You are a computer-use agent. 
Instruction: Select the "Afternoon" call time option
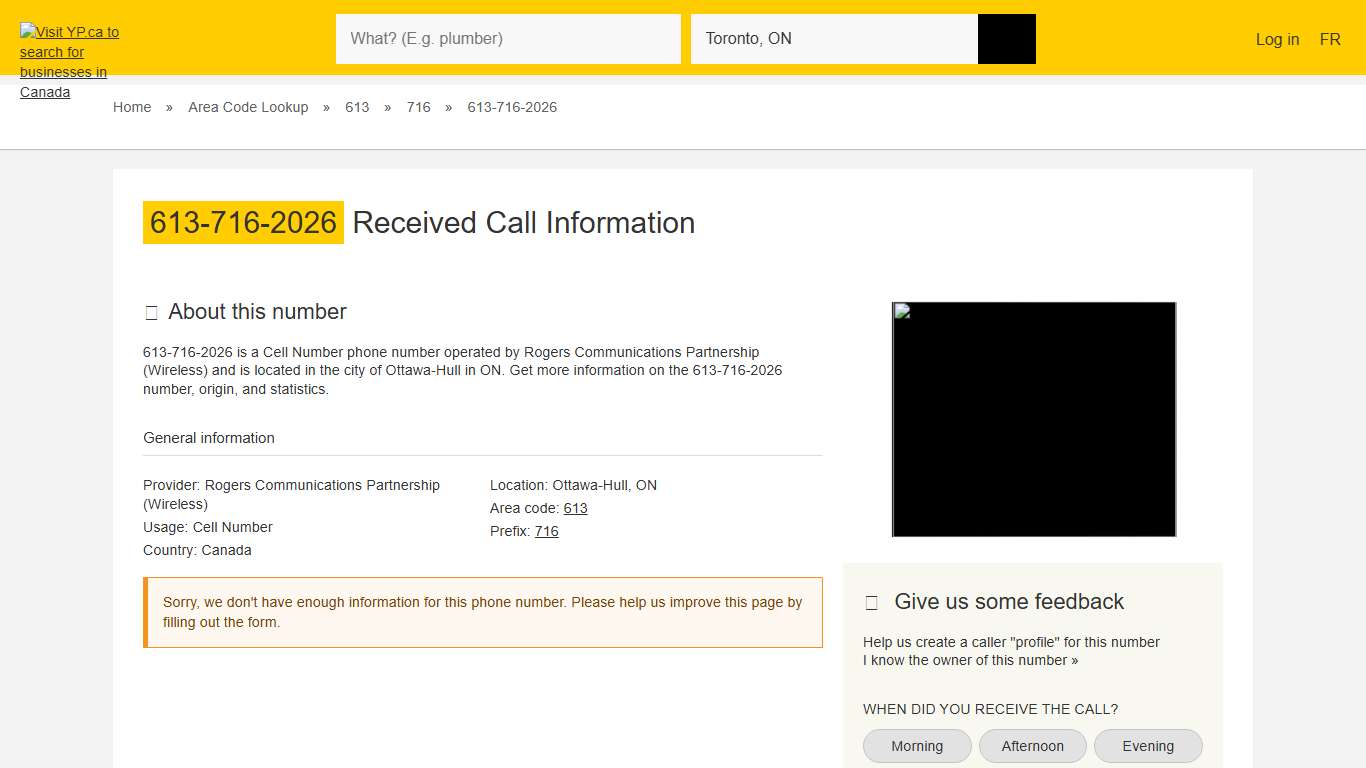point(1032,745)
